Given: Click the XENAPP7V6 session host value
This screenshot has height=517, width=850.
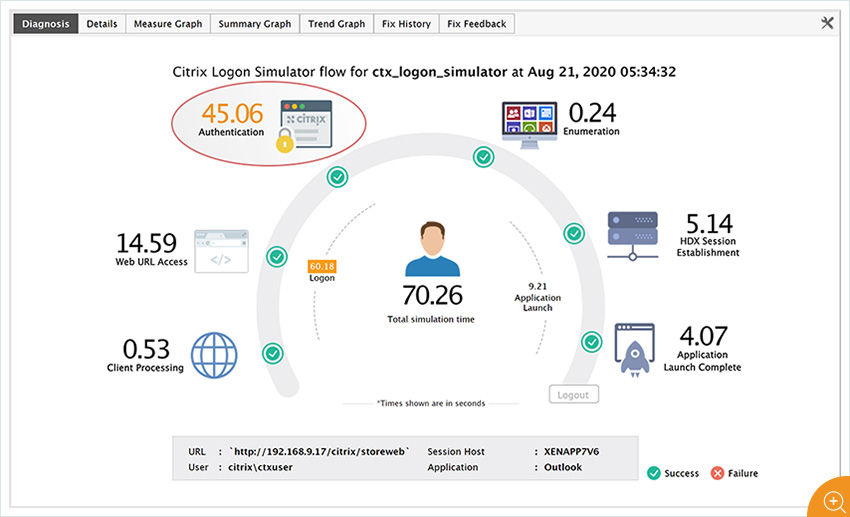Looking at the screenshot, I should click(571, 451).
